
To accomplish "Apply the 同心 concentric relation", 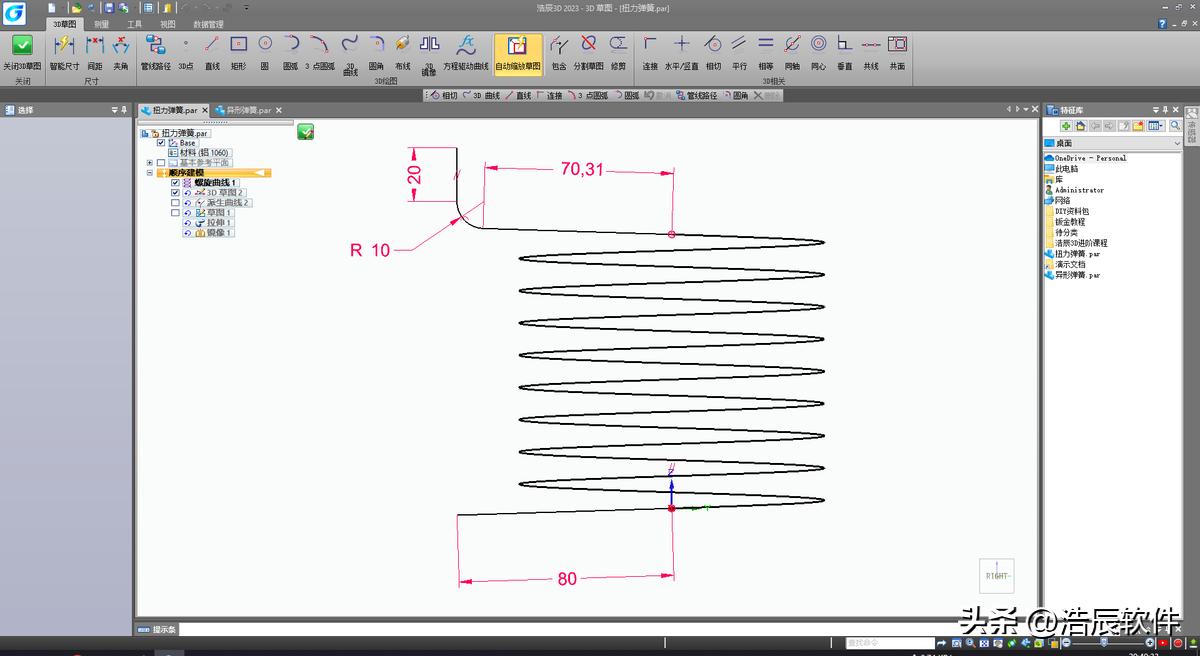I will pos(818,52).
